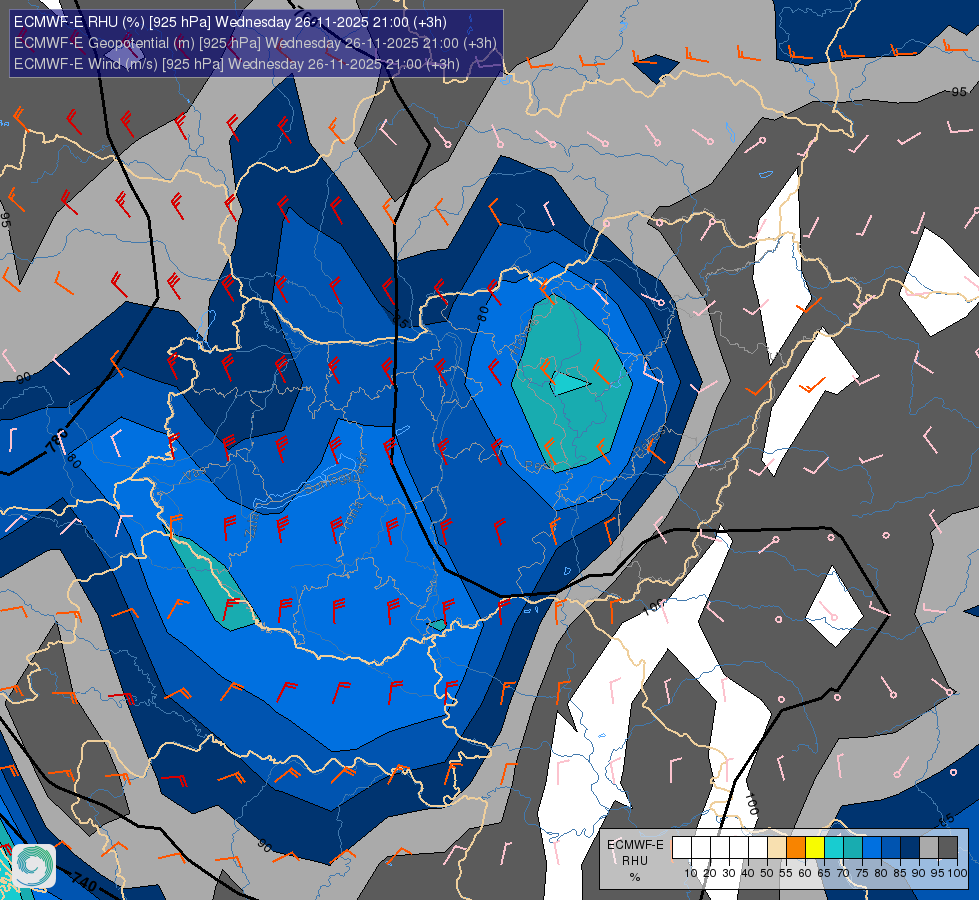Click the legend tick label 60
This screenshot has height=900, width=979.
pos(805,873)
